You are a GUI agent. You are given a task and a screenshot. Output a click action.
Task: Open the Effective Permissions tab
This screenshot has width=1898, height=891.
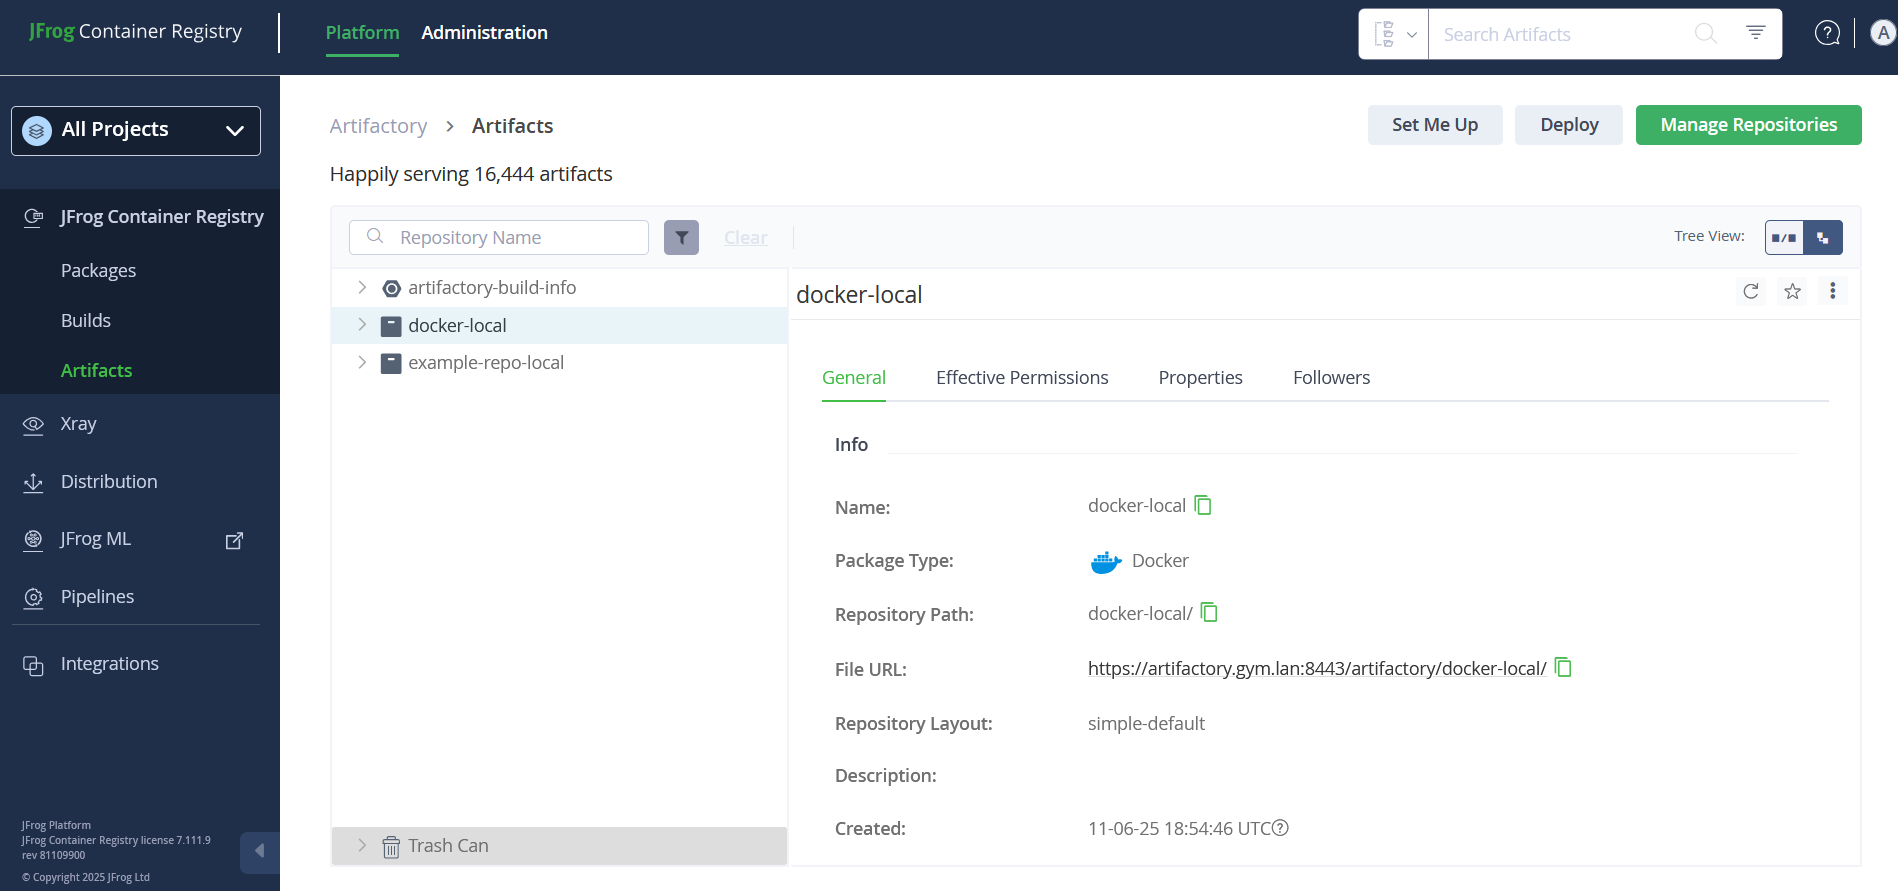1022,378
